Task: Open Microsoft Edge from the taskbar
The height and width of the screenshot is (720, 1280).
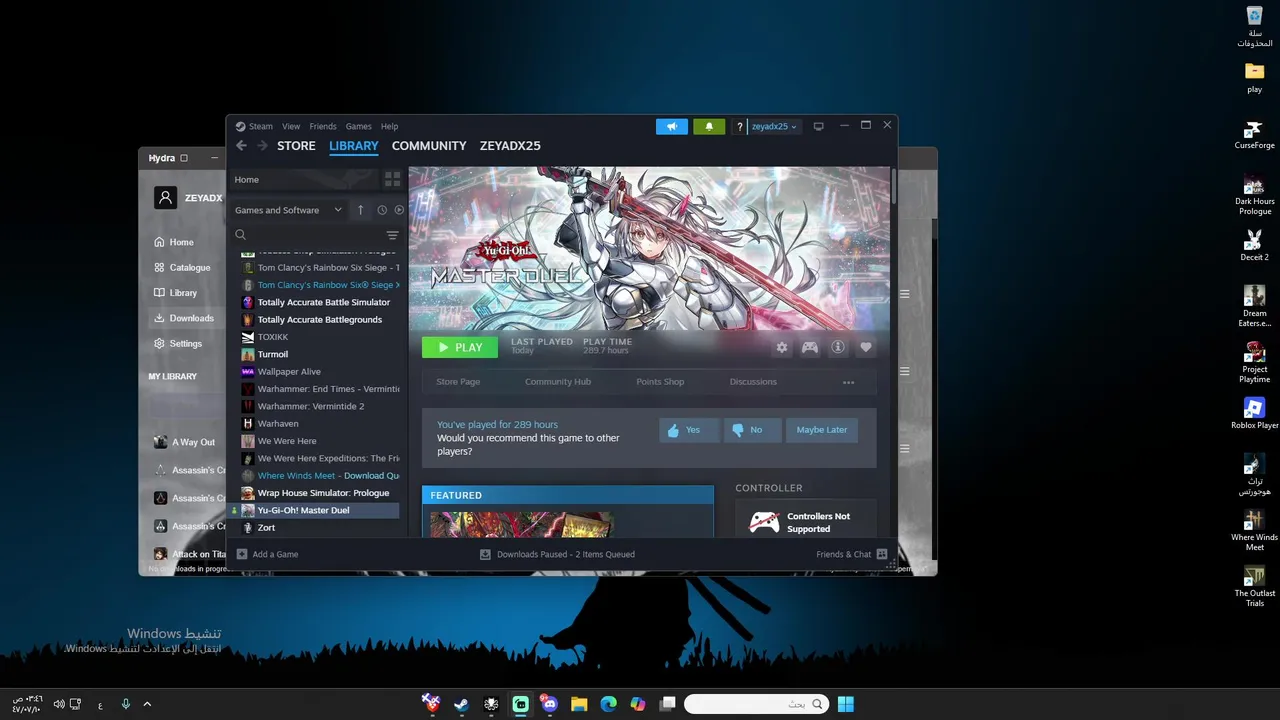Action: 608,704
